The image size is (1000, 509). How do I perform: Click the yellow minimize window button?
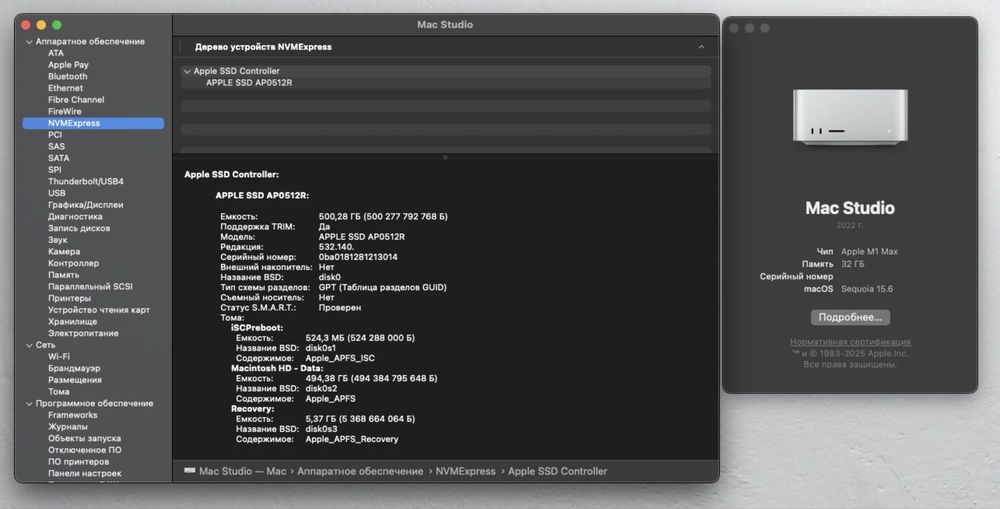[x=41, y=25]
